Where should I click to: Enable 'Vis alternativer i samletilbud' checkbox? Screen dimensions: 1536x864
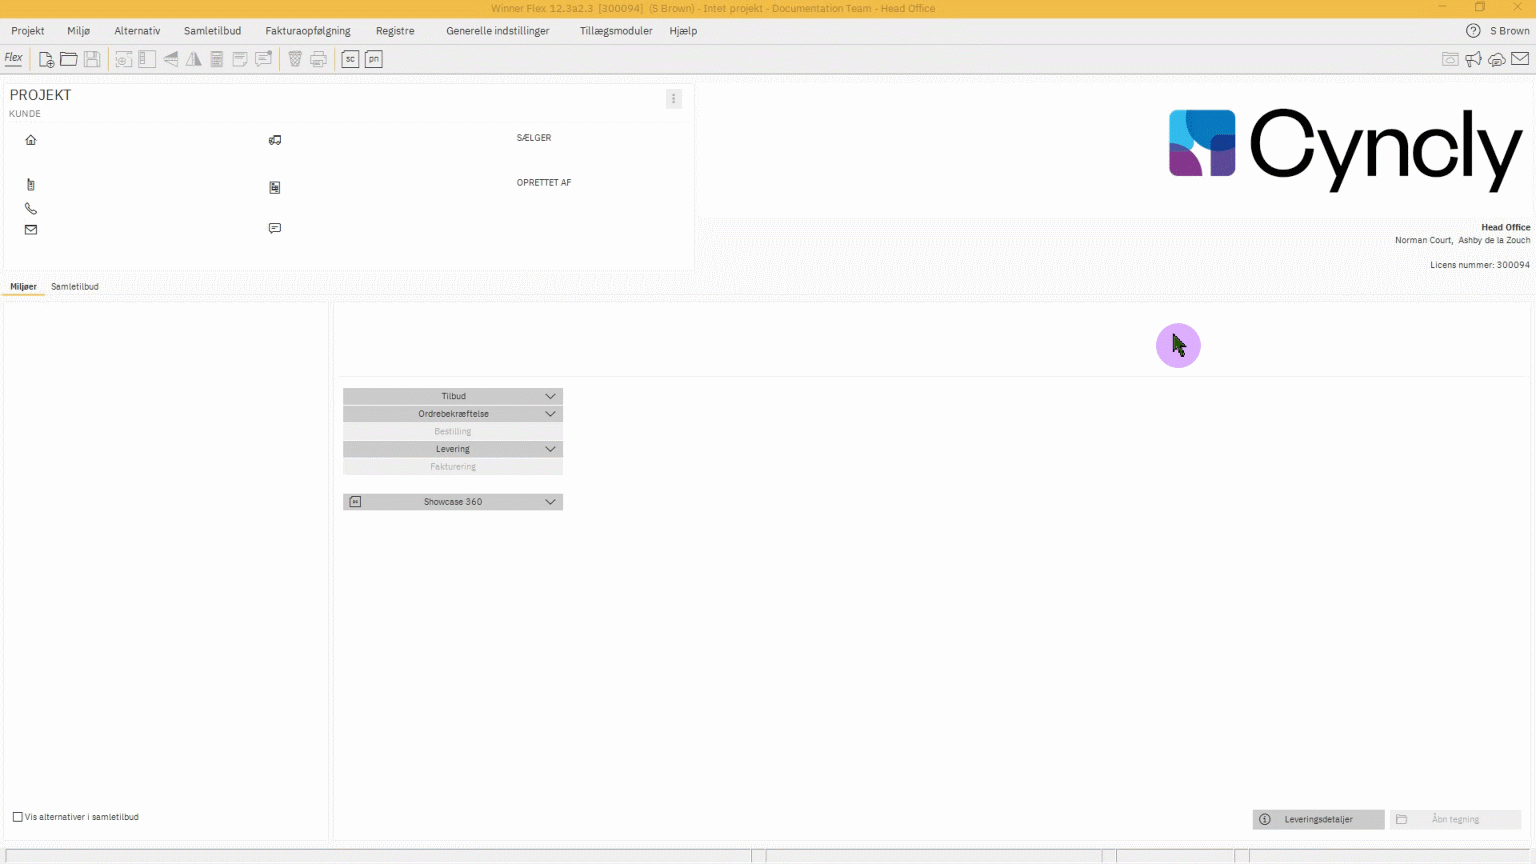[x=18, y=817]
